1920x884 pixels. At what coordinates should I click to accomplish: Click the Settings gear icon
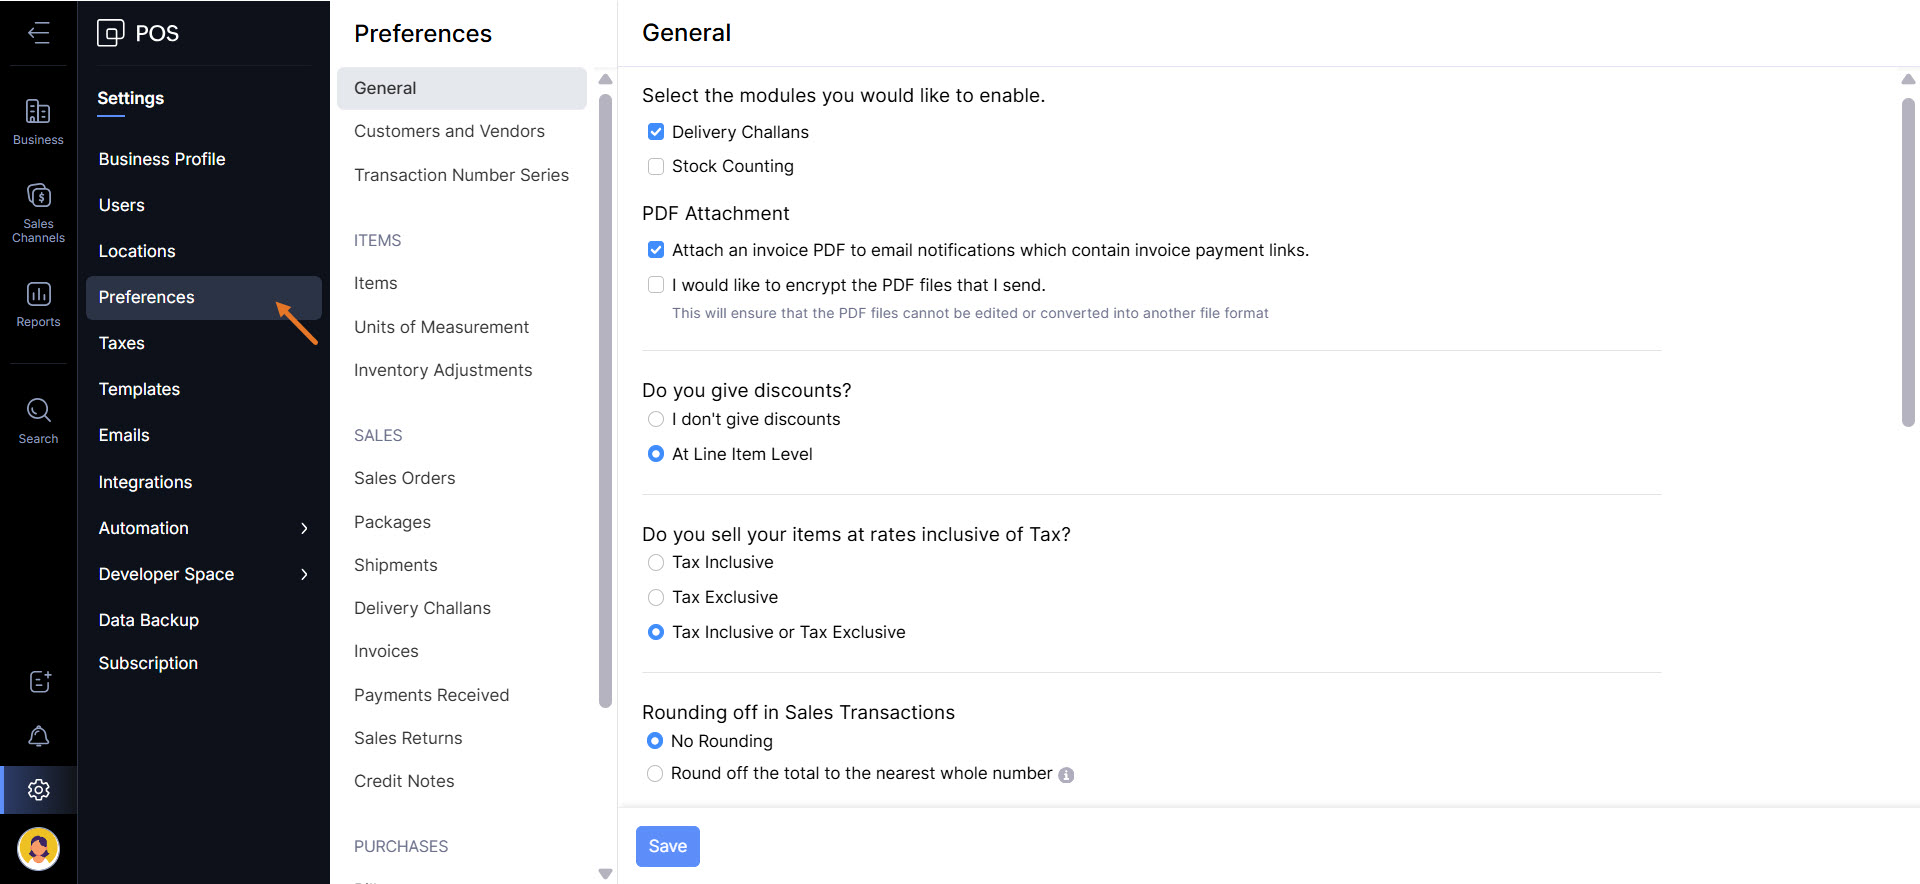pos(38,790)
